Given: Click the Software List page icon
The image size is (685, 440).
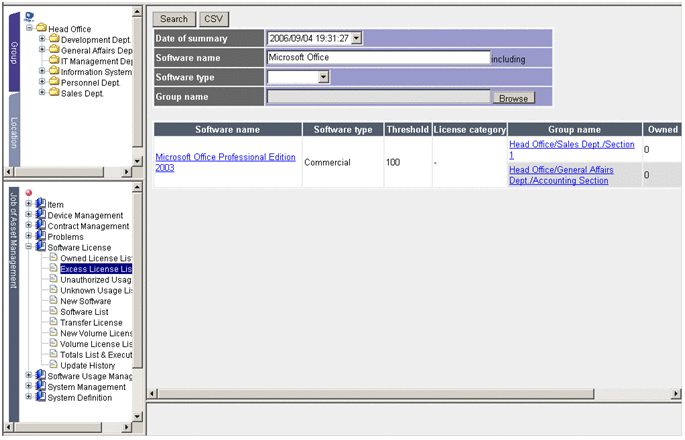Looking at the screenshot, I should pyautogui.click(x=53, y=311).
